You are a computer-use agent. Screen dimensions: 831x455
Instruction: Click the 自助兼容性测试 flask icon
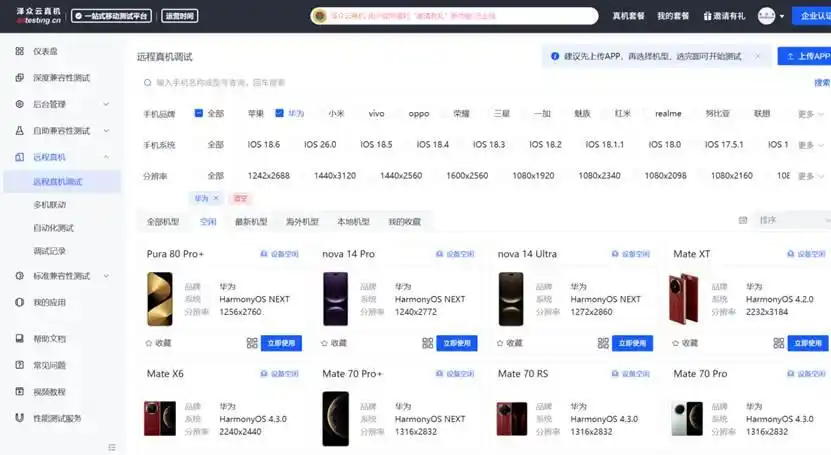pyautogui.click(x=20, y=131)
